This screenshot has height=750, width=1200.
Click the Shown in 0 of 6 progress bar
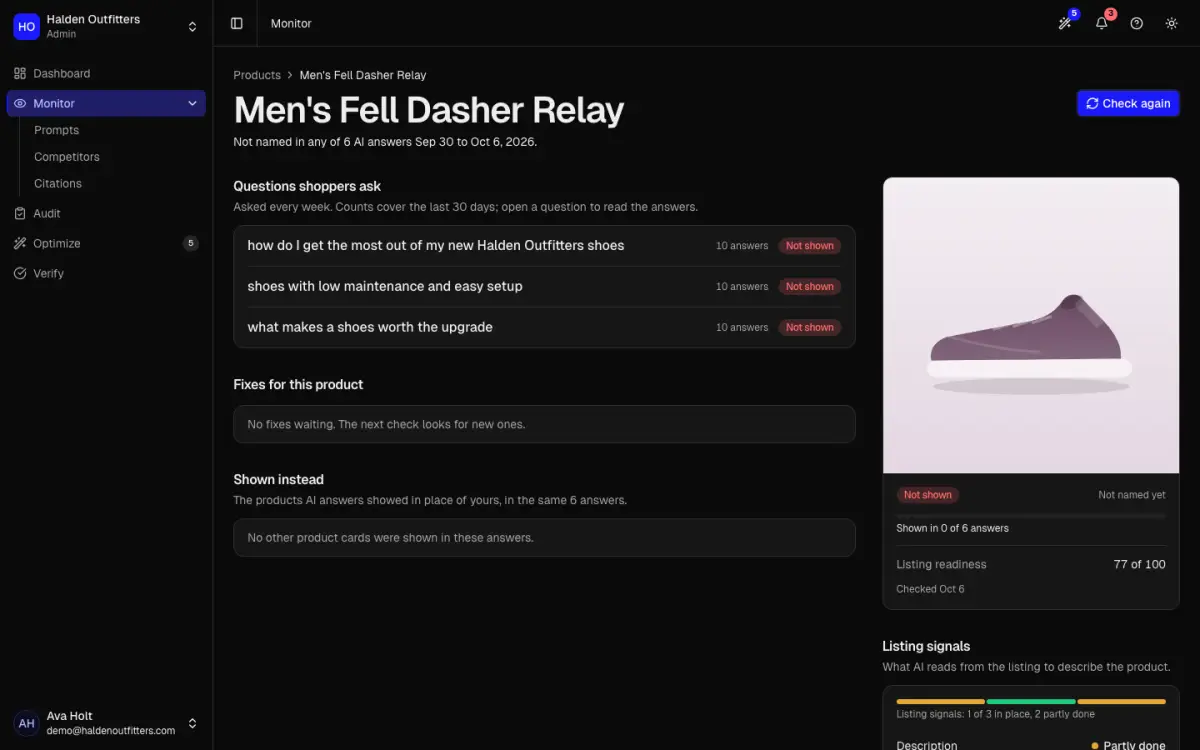1031,516
